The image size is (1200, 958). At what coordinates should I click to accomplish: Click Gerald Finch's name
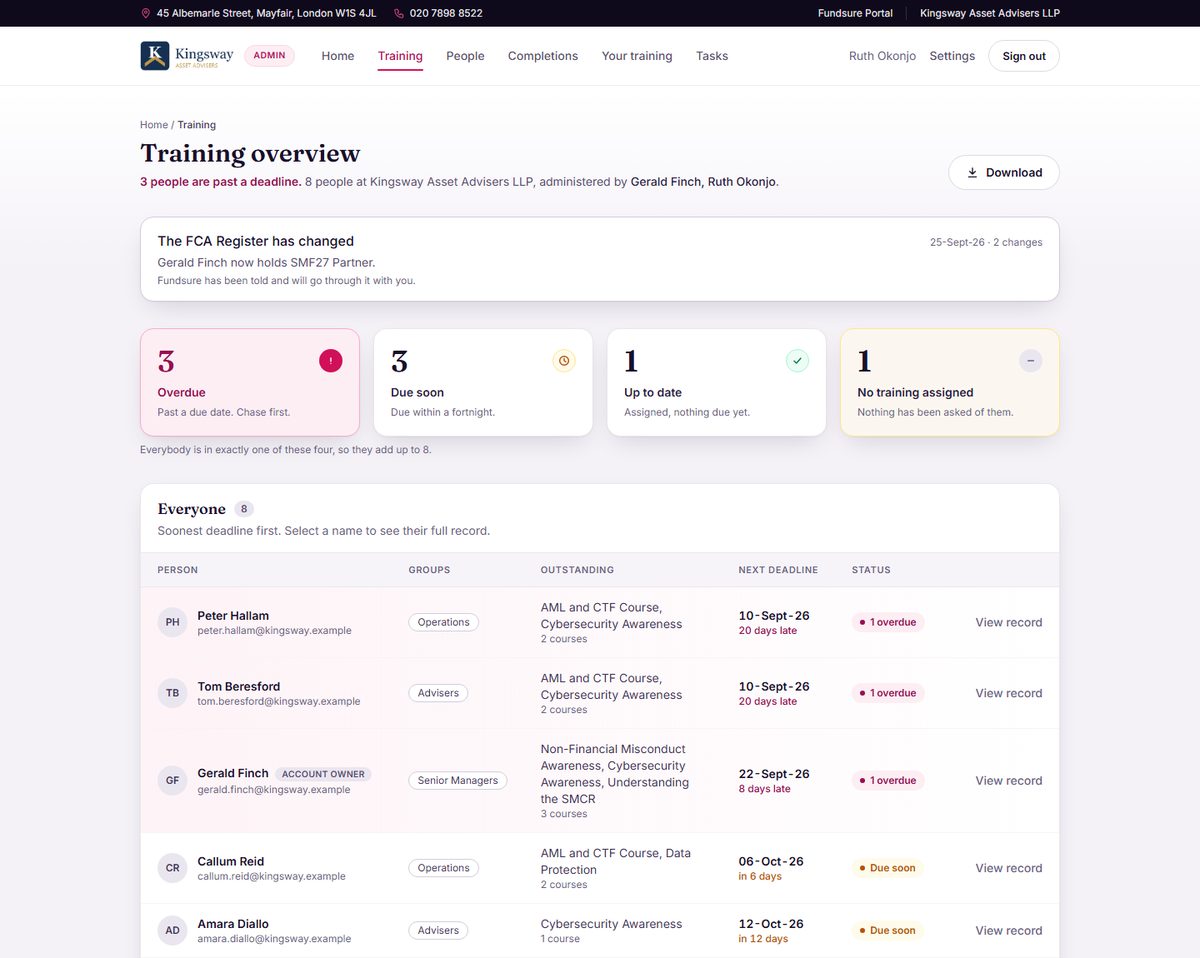tap(233, 774)
